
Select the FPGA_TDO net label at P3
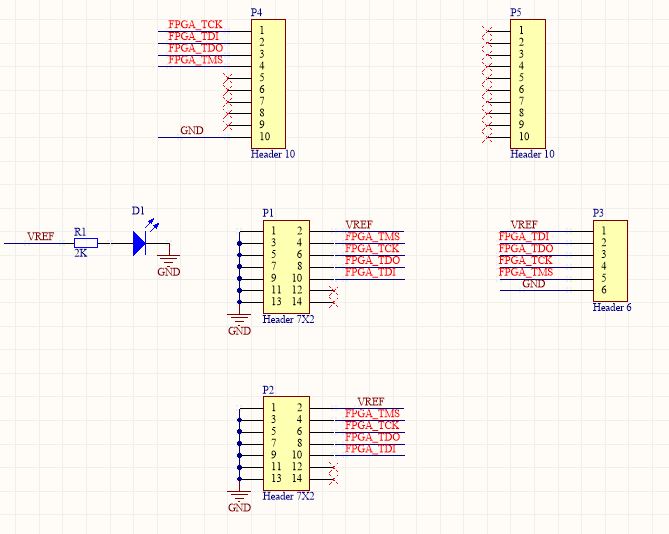(x=526, y=248)
